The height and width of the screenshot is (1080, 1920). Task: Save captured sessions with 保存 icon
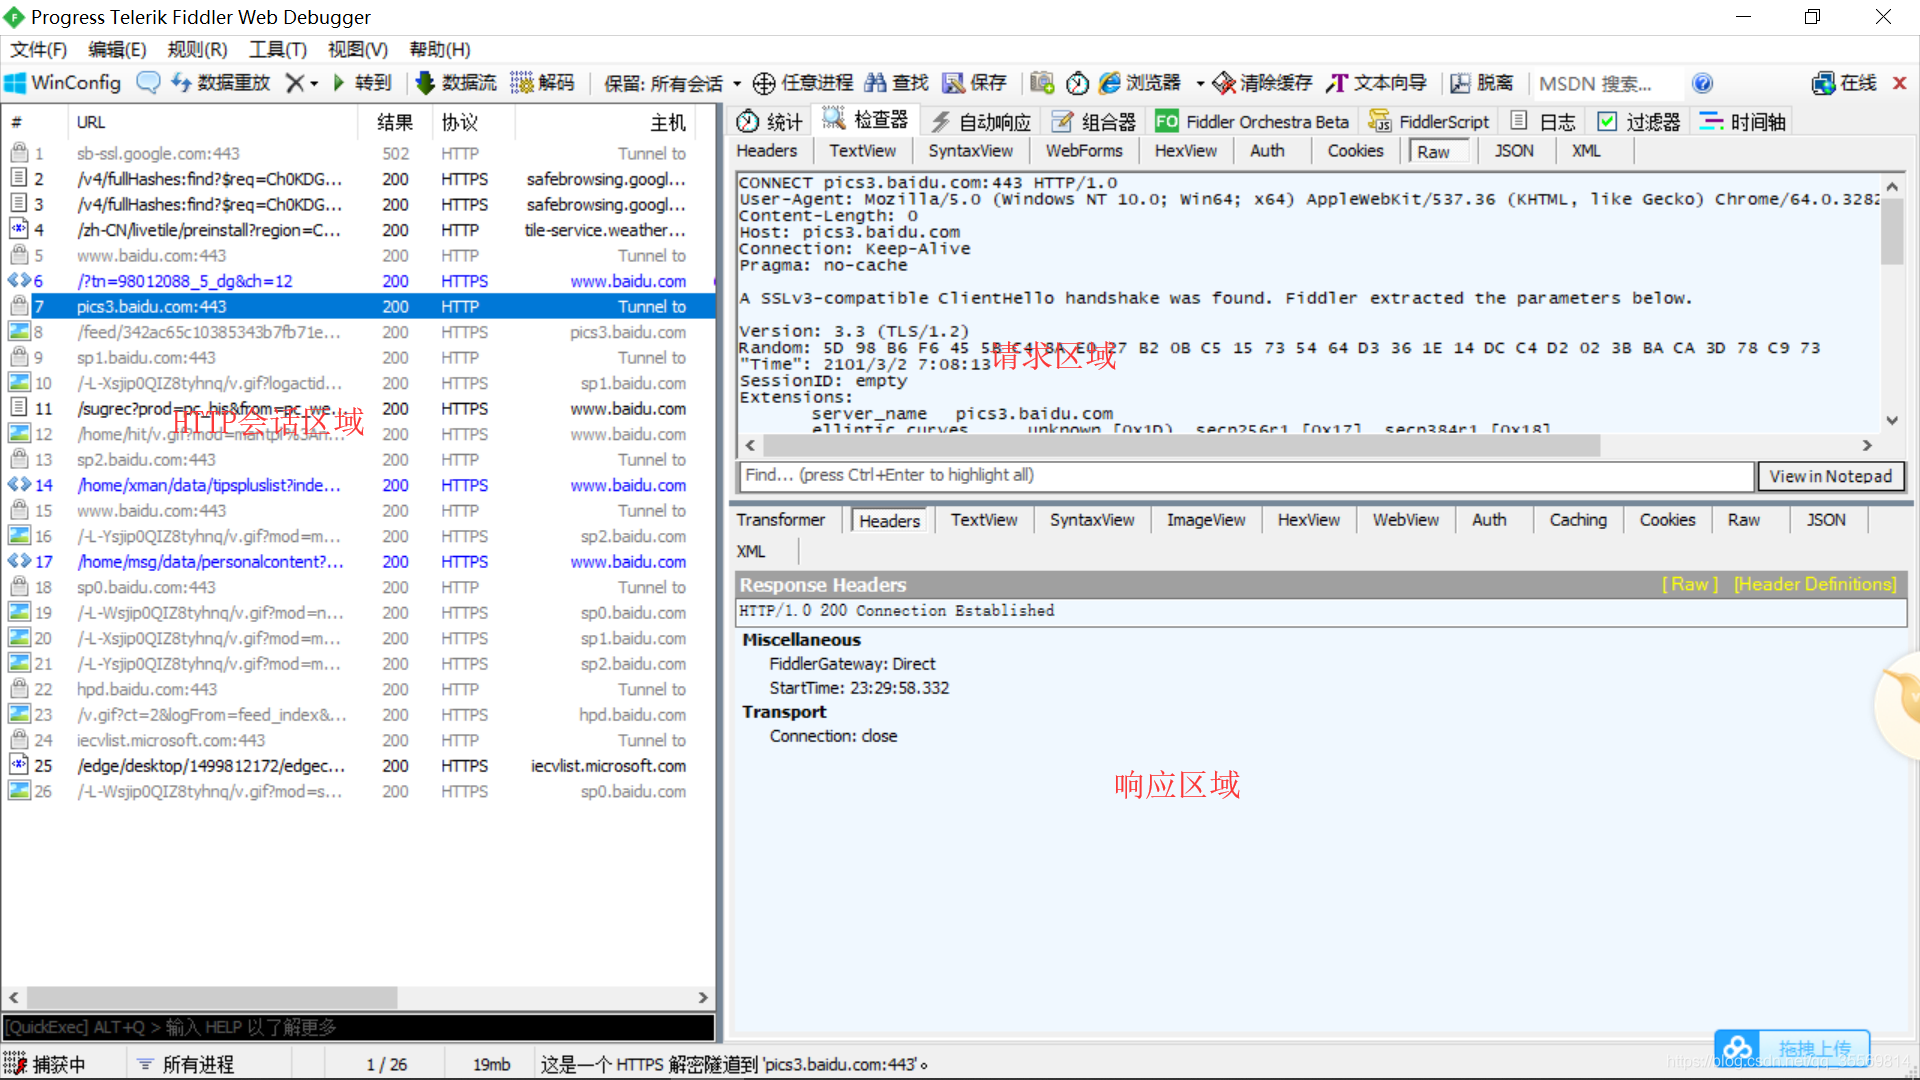tap(973, 82)
